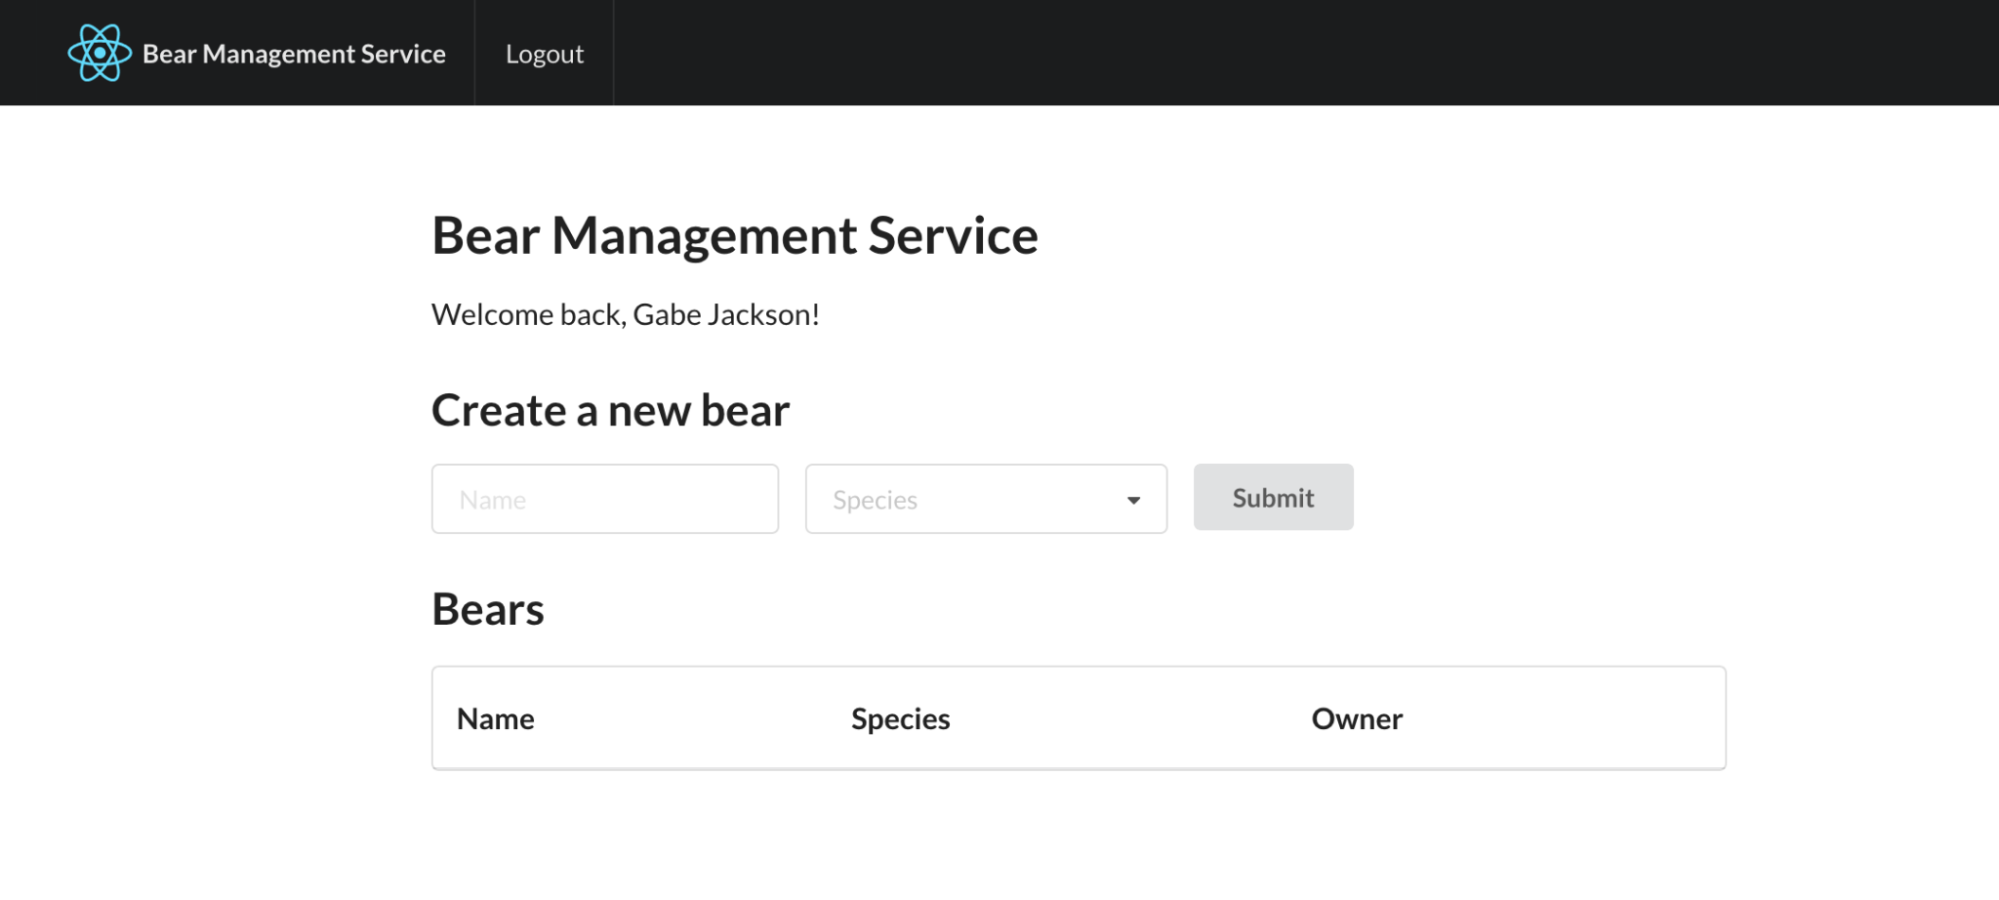Click Gabe Jackson's name in the greeting
Screen dimensions: 1999x900
click(723, 315)
